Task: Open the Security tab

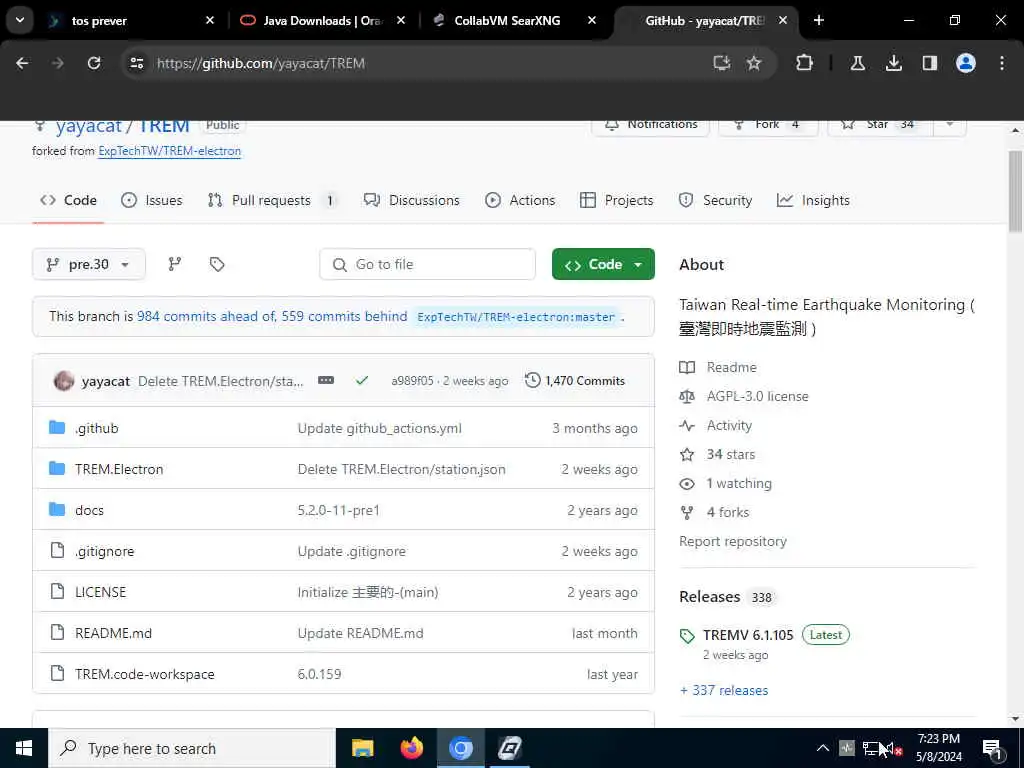Action: (715, 200)
